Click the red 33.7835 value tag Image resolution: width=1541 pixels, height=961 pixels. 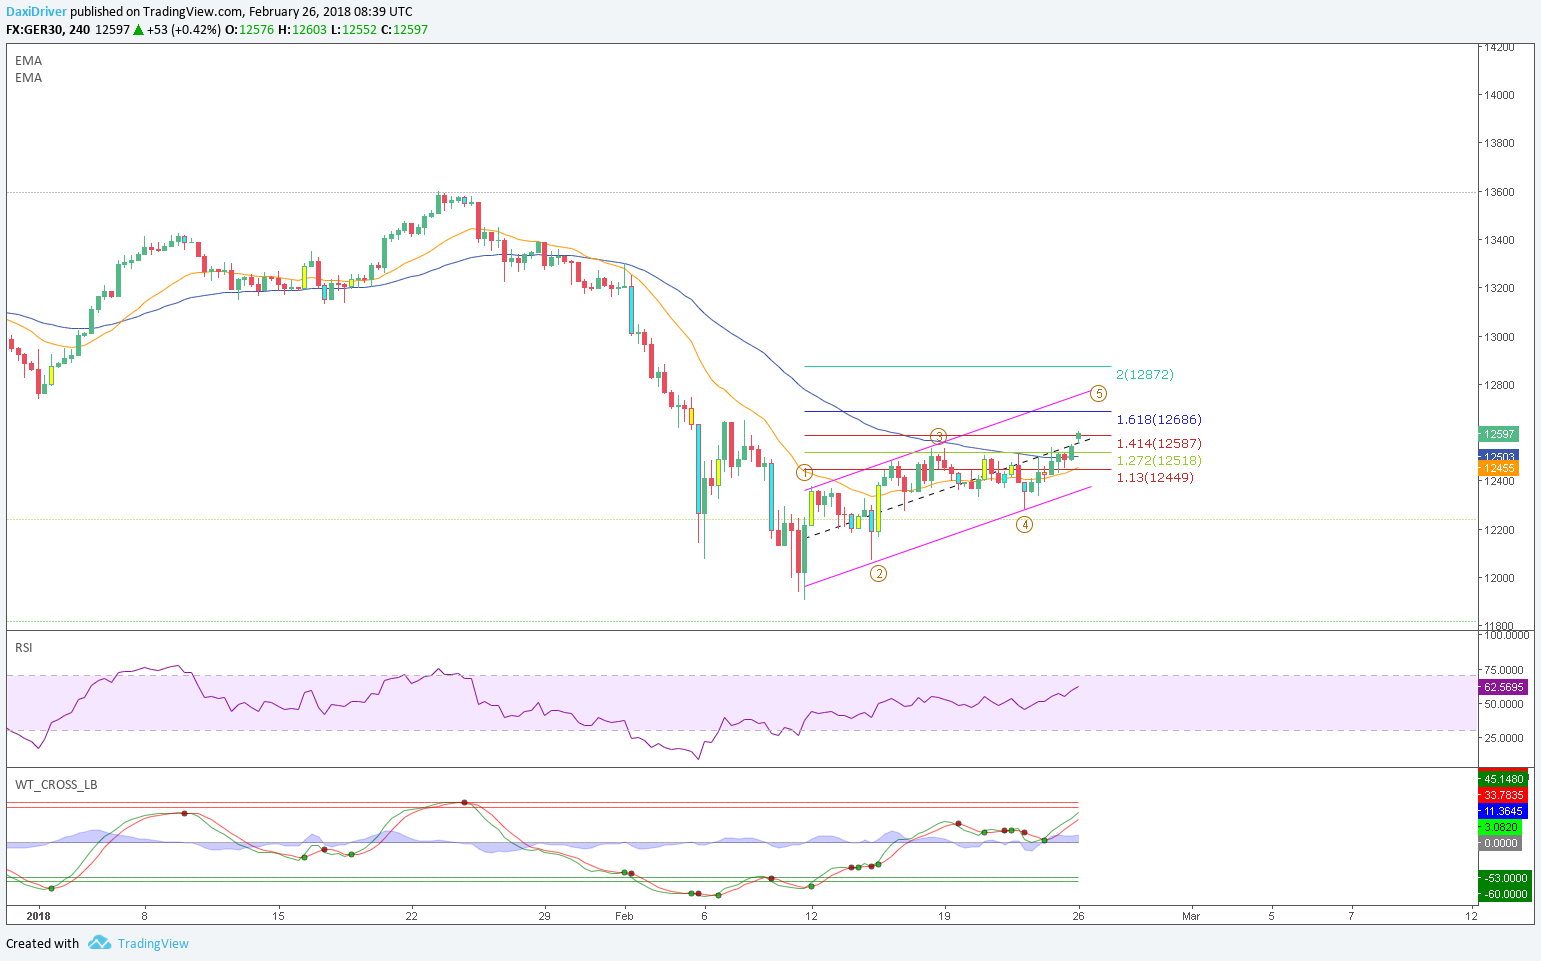[x=1503, y=795]
